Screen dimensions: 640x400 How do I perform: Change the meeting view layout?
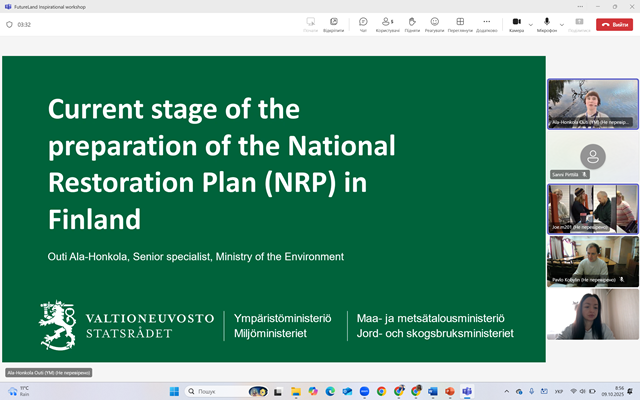(x=460, y=24)
